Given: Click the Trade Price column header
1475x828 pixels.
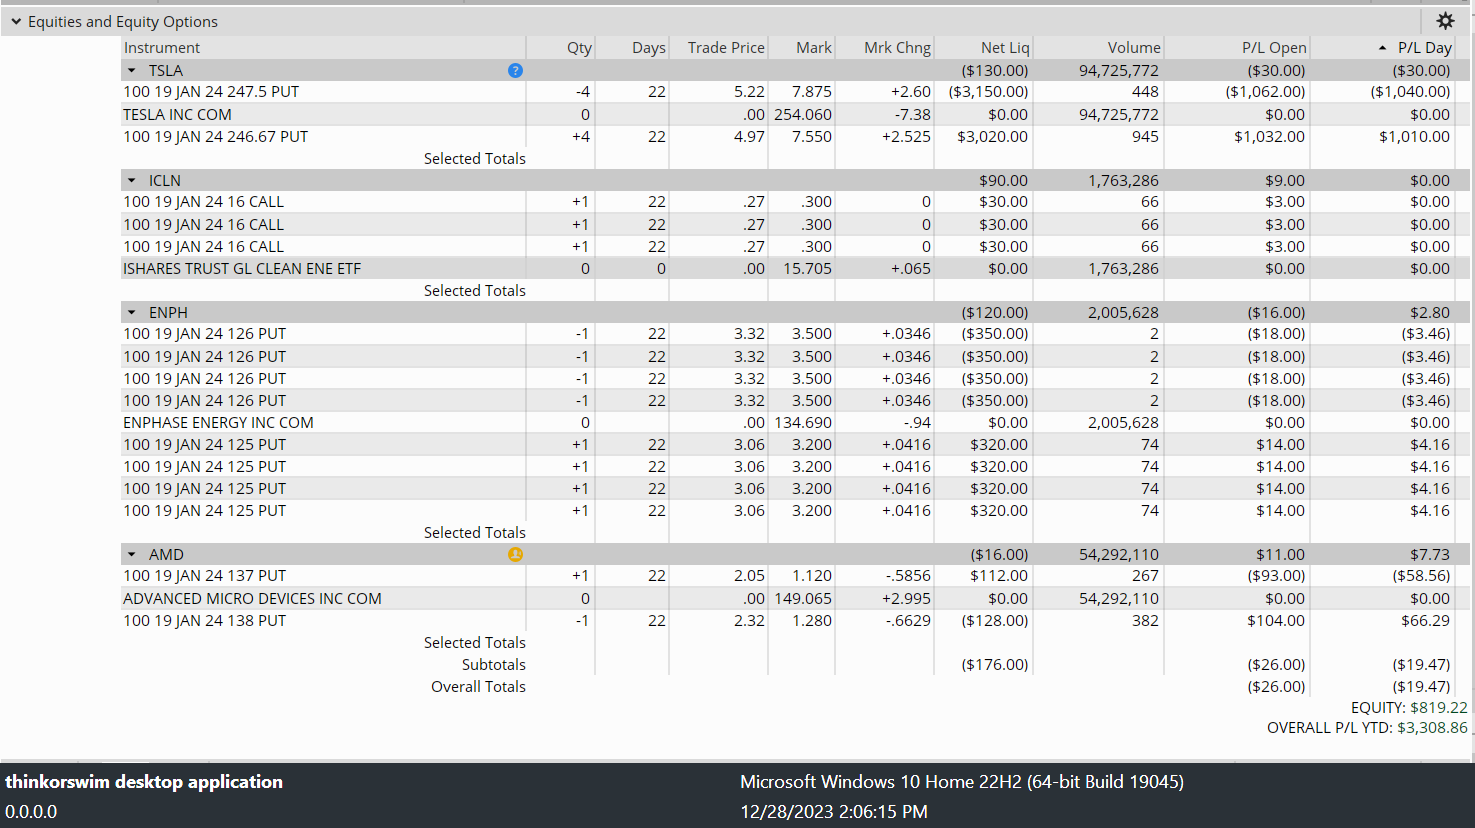Looking at the screenshot, I should tap(726, 48).
